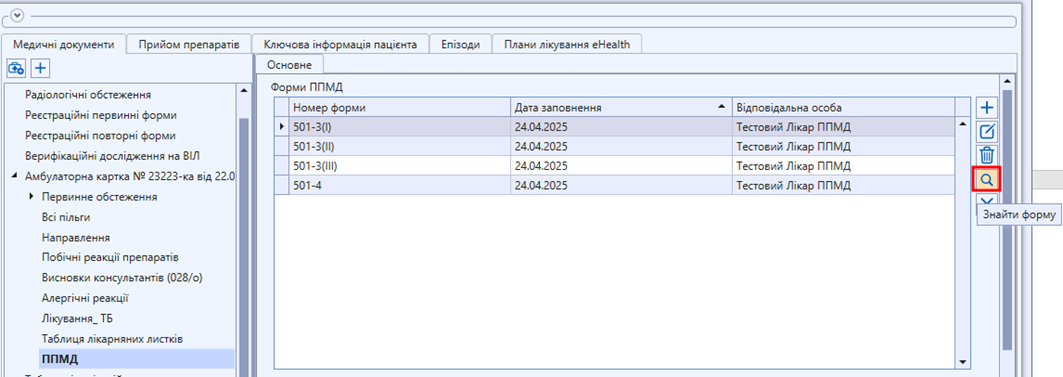Screen dimensions: 1063x377
Task: Select Алергічні реакції tree item
Action: click(85, 299)
